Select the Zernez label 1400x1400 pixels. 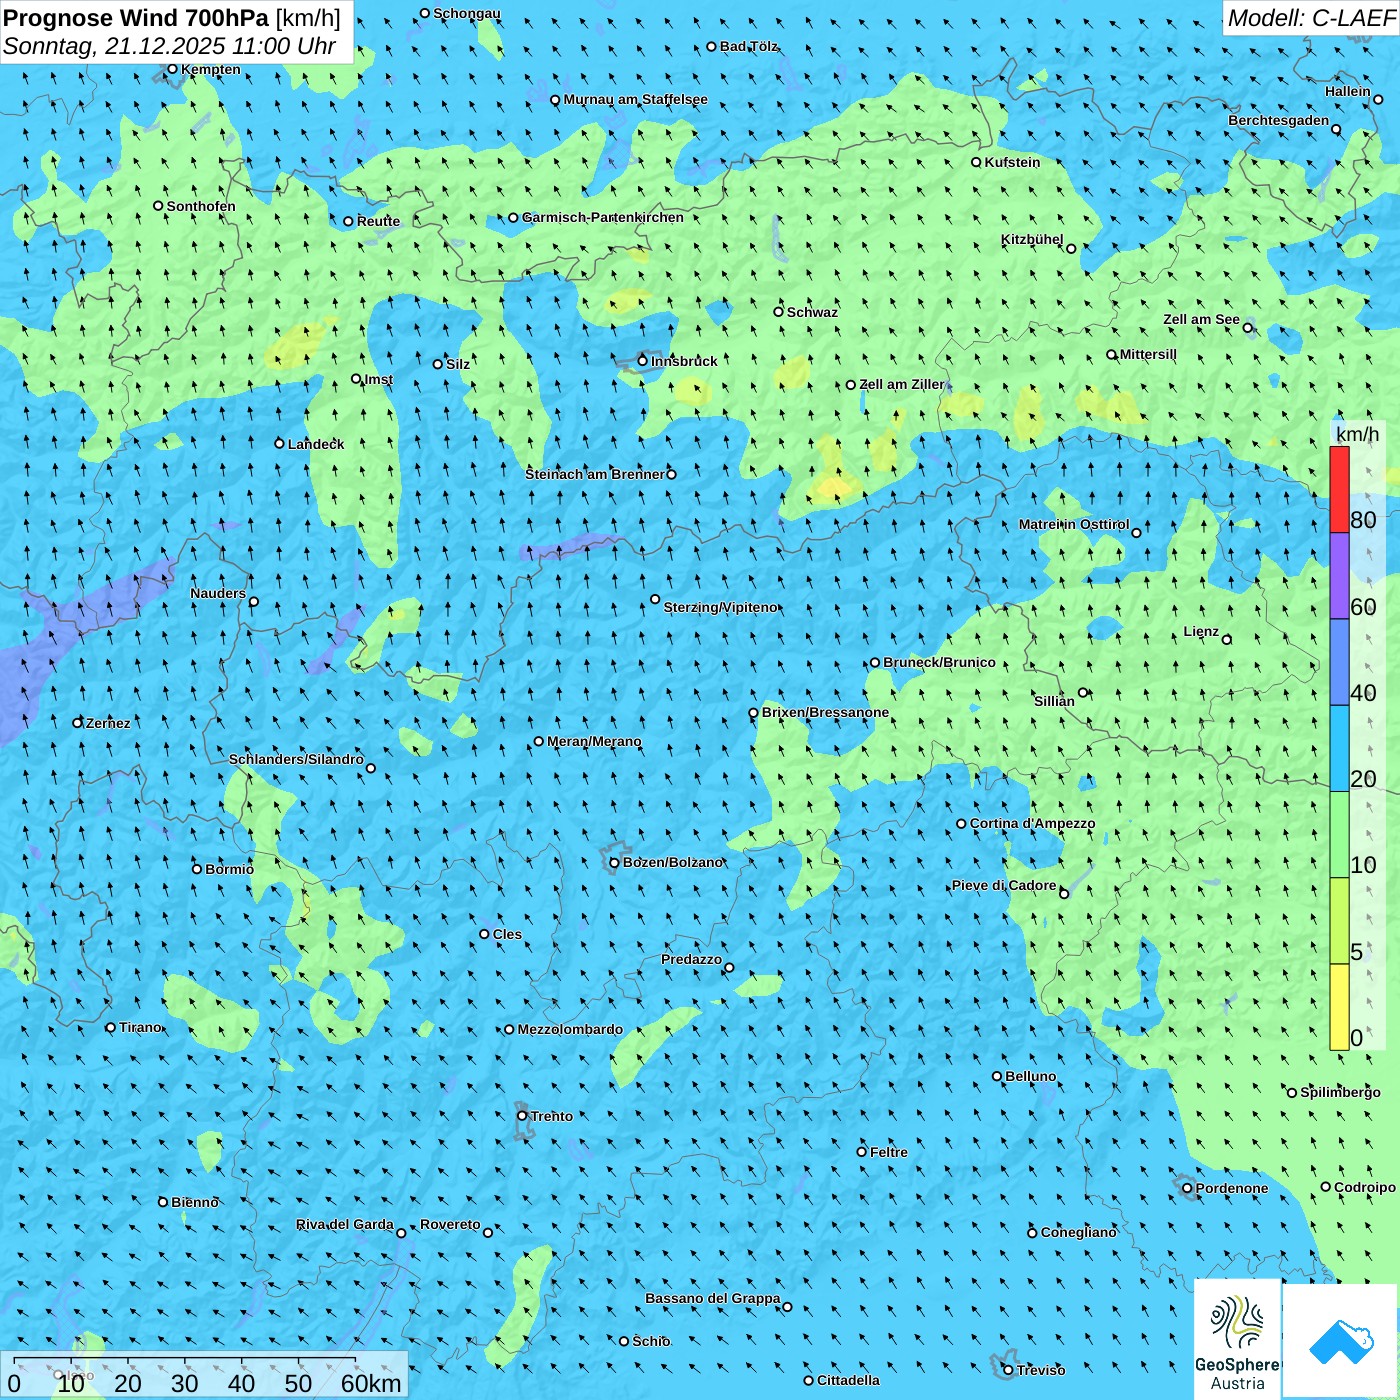pyautogui.click(x=108, y=723)
